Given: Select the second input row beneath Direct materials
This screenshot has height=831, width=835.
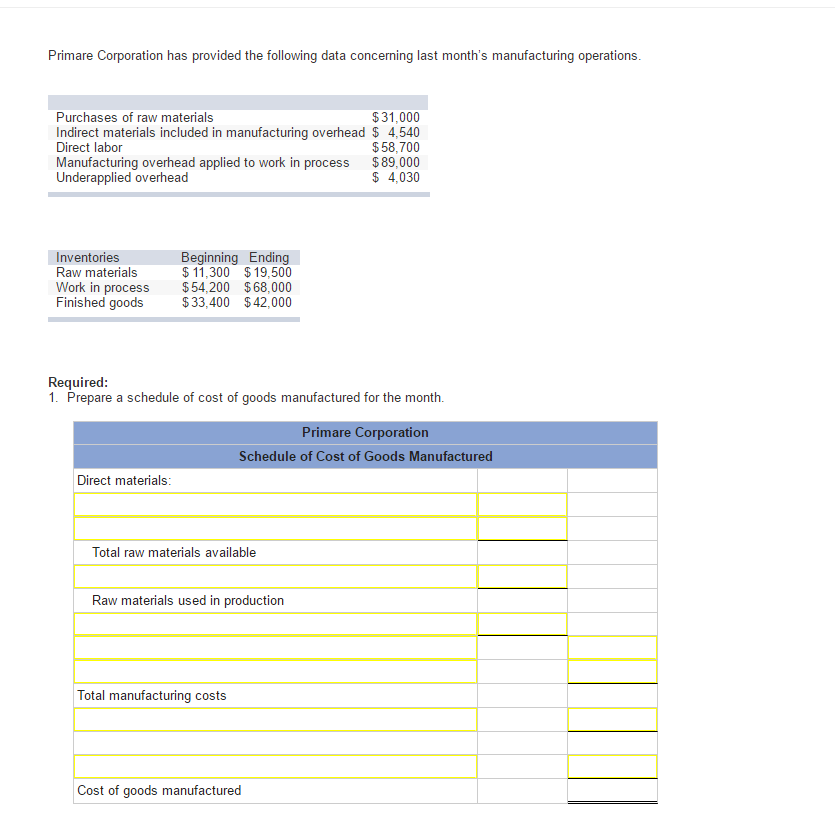Looking at the screenshot, I should [275, 528].
